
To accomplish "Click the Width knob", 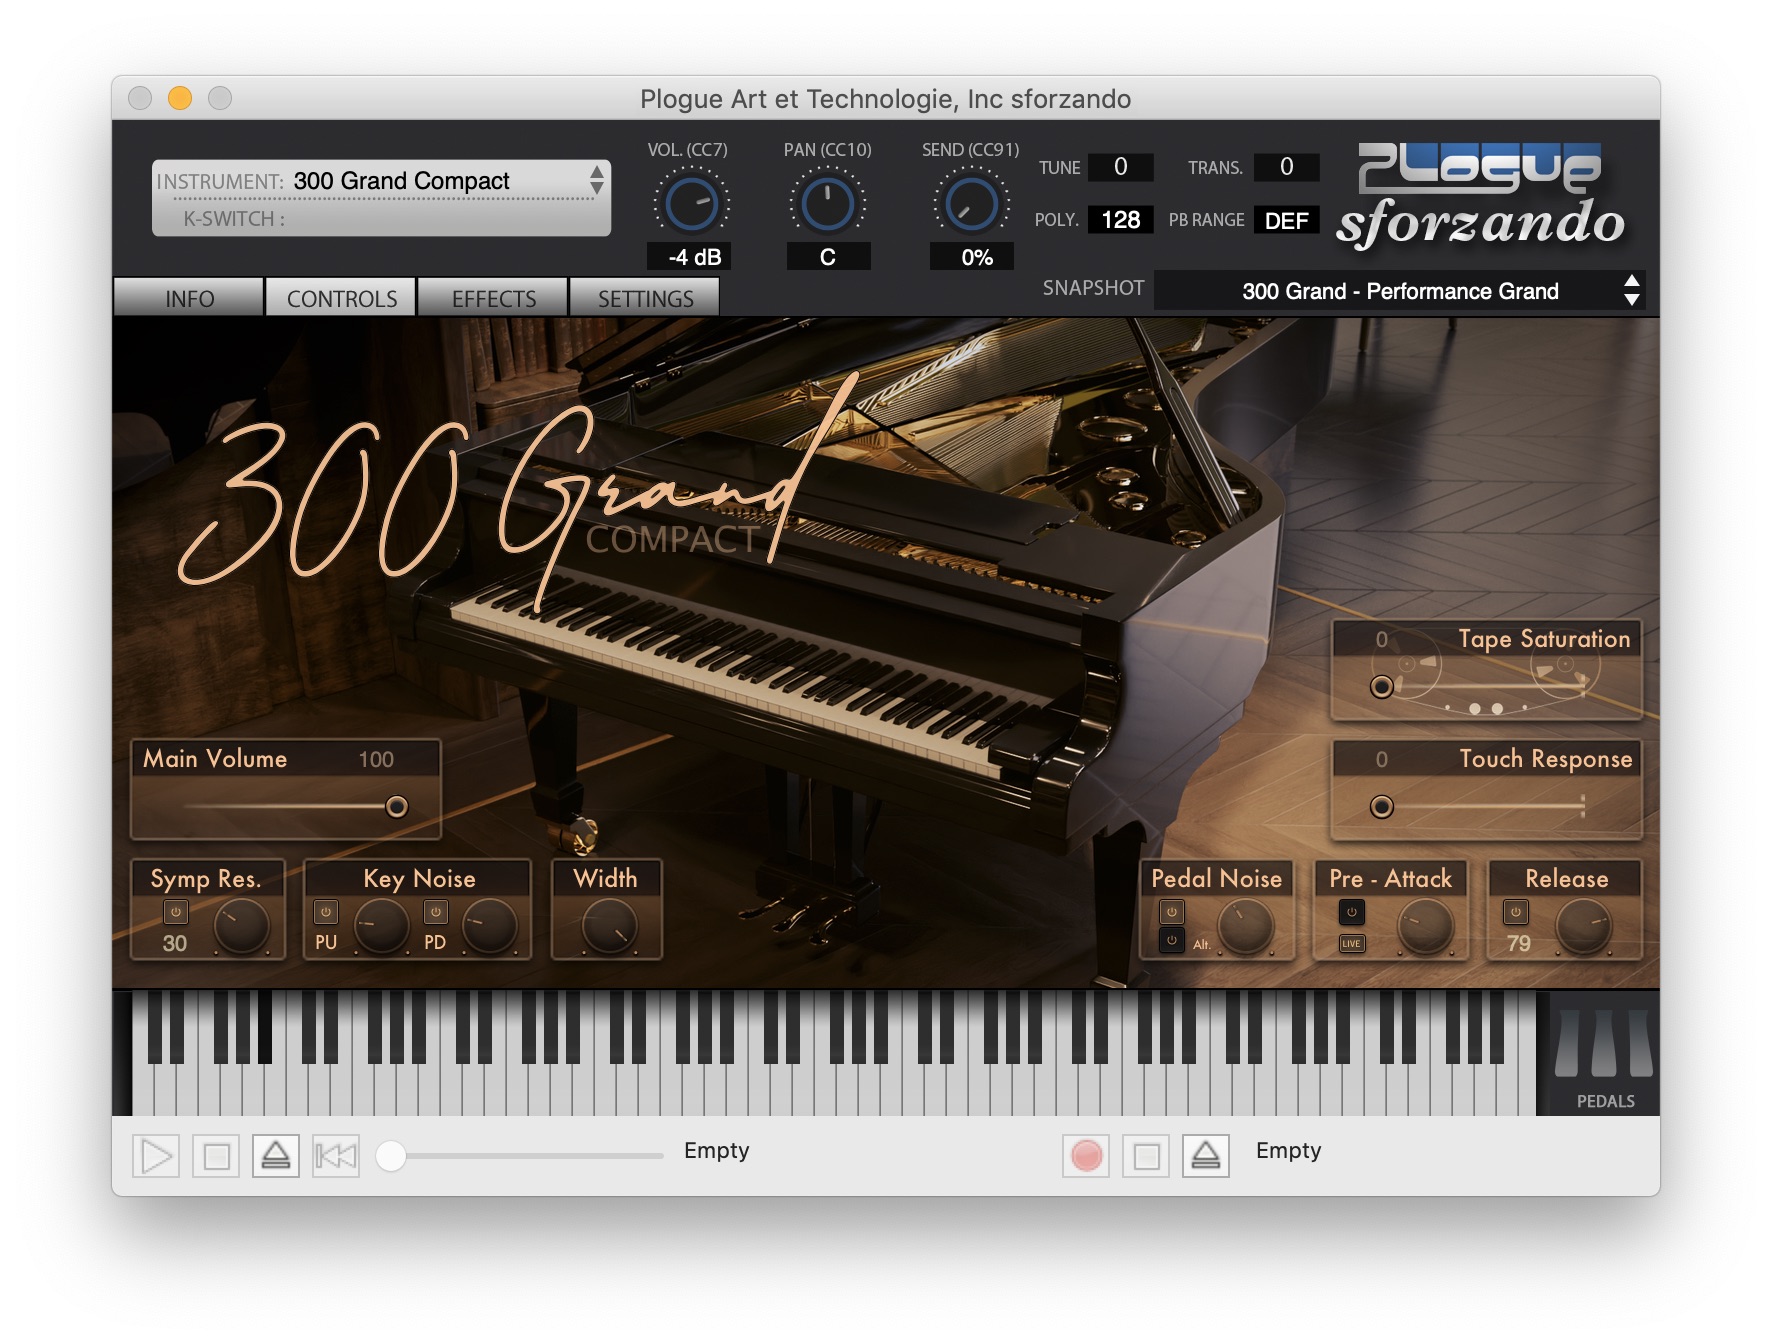I will (x=609, y=926).
